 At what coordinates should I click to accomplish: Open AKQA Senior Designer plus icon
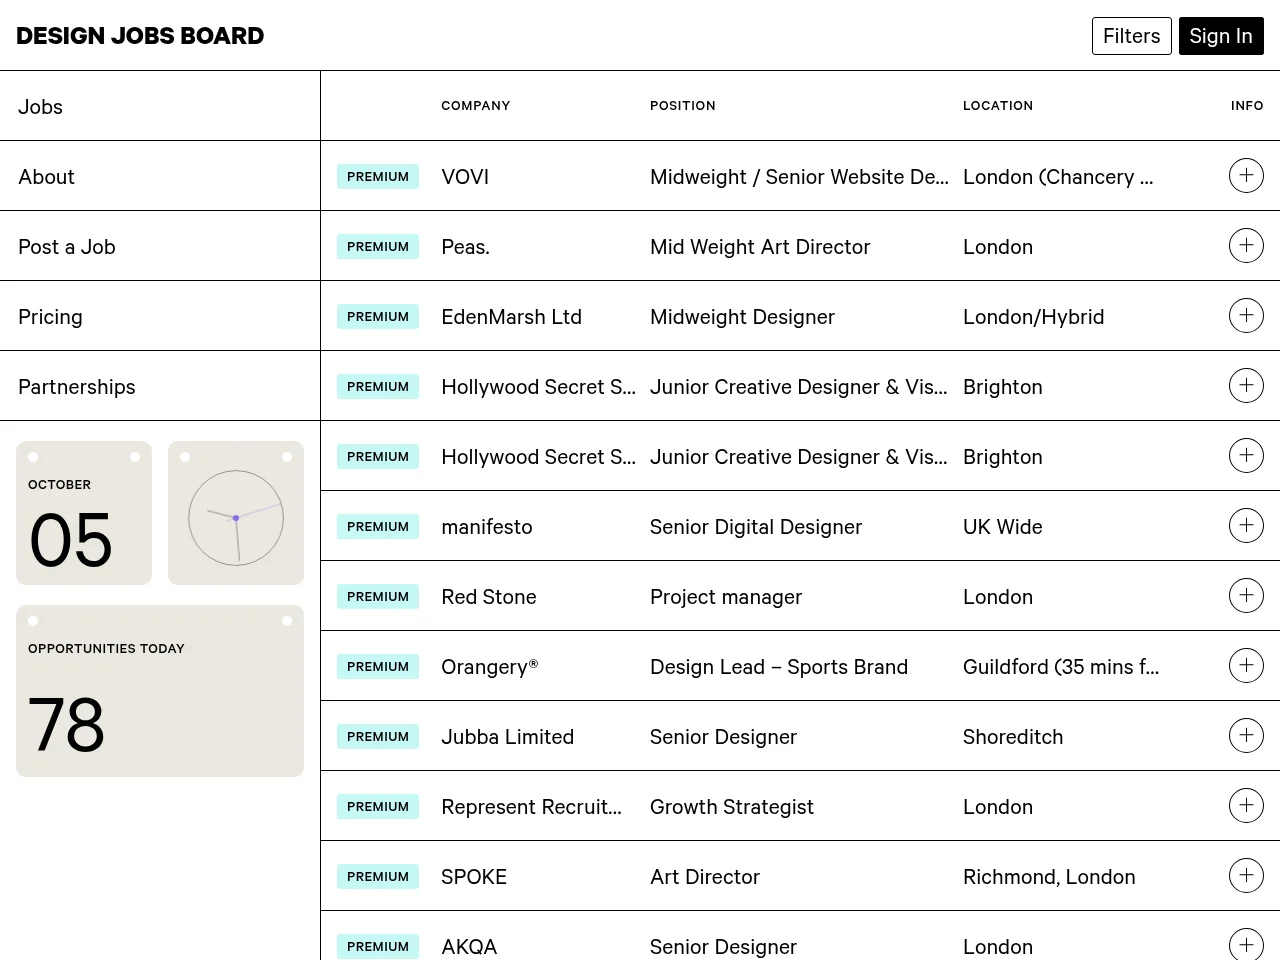pos(1246,945)
